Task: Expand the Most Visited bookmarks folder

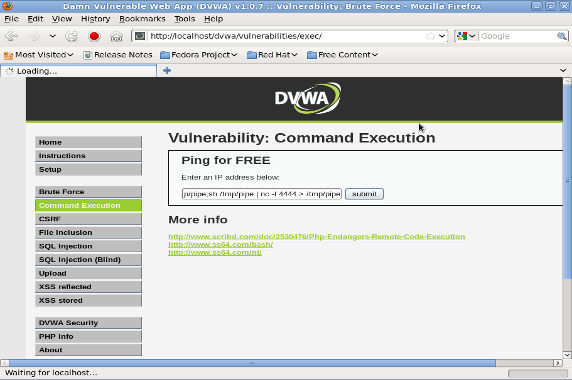Action: coord(39,55)
